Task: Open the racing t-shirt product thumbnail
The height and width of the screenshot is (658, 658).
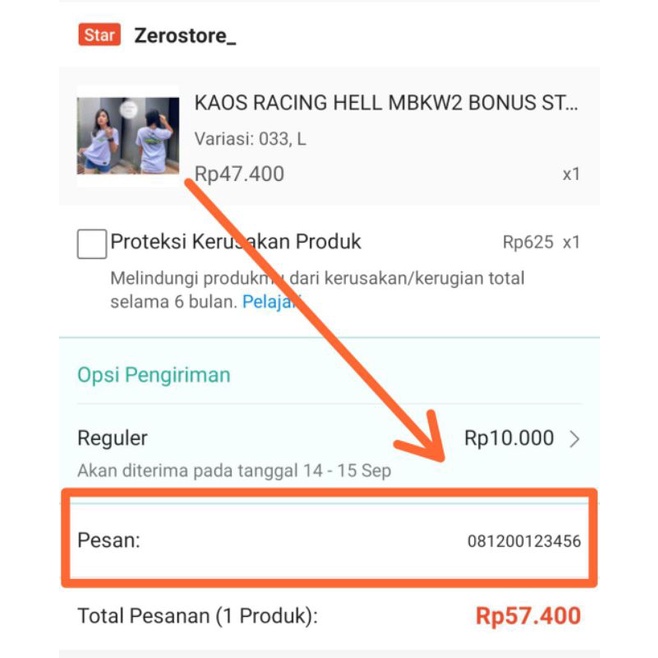Action: point(128,136)
